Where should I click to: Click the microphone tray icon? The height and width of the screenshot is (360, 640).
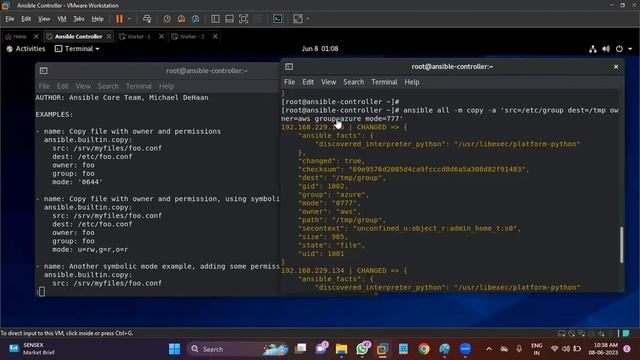pos(519,349)
